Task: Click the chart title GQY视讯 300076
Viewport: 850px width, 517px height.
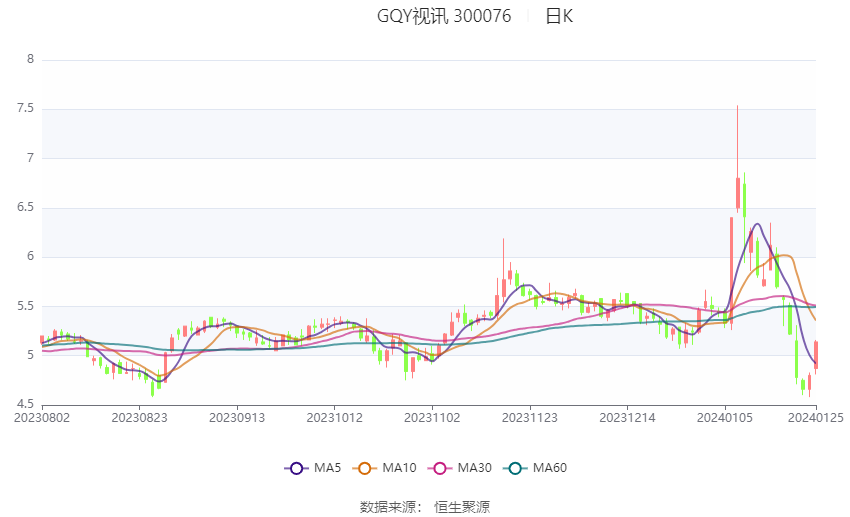Action: coord(444,16)
